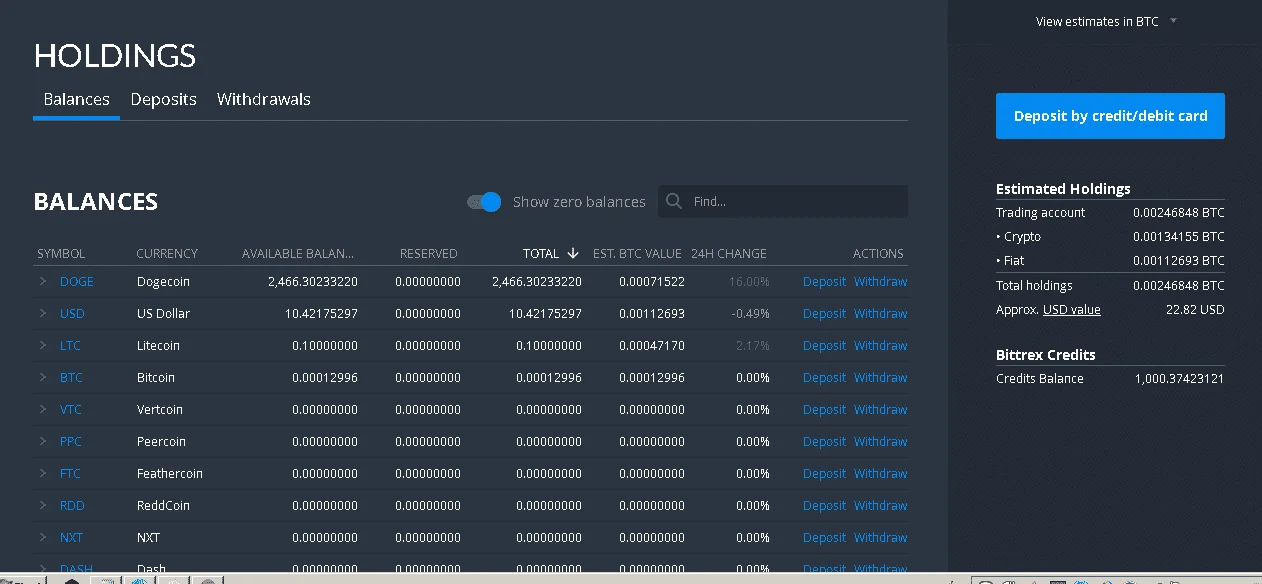The width and height of the screenshot is (1262, 584).
Task: Click the Fiat 0.00112693 BTC value
Action: click(x=1179, y=261)
